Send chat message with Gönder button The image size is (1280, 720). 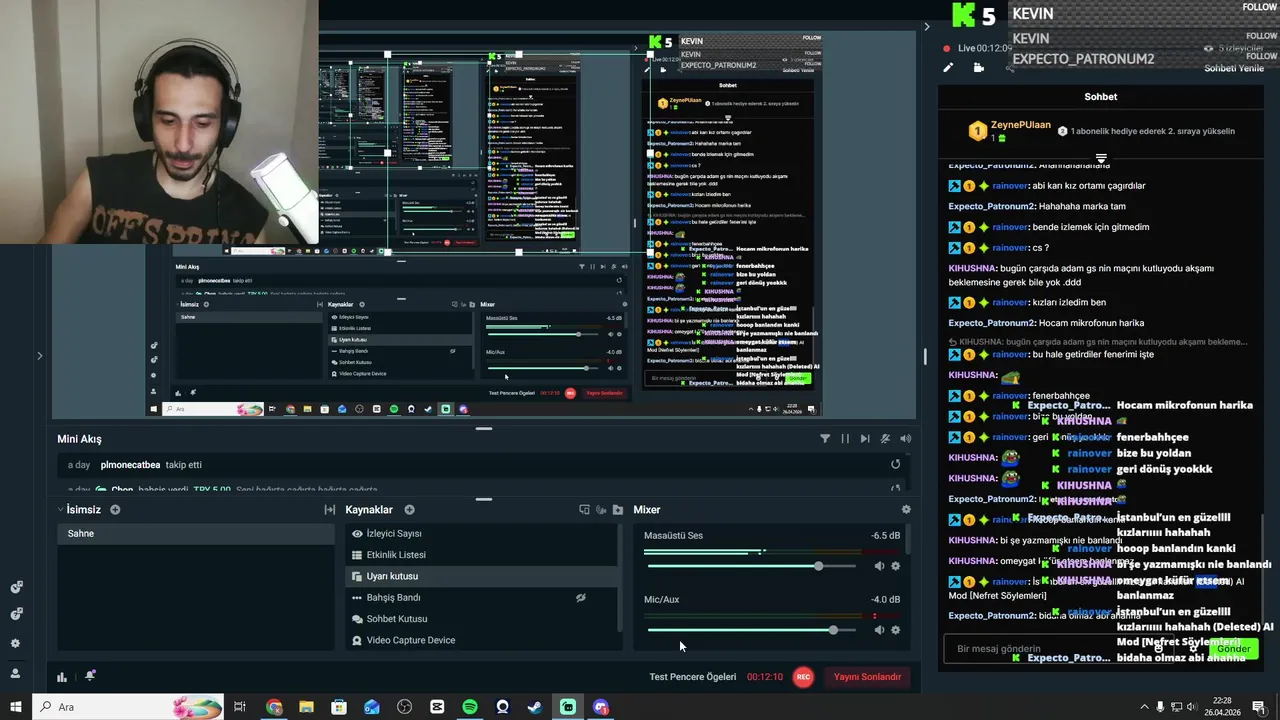pos(1233,649)
